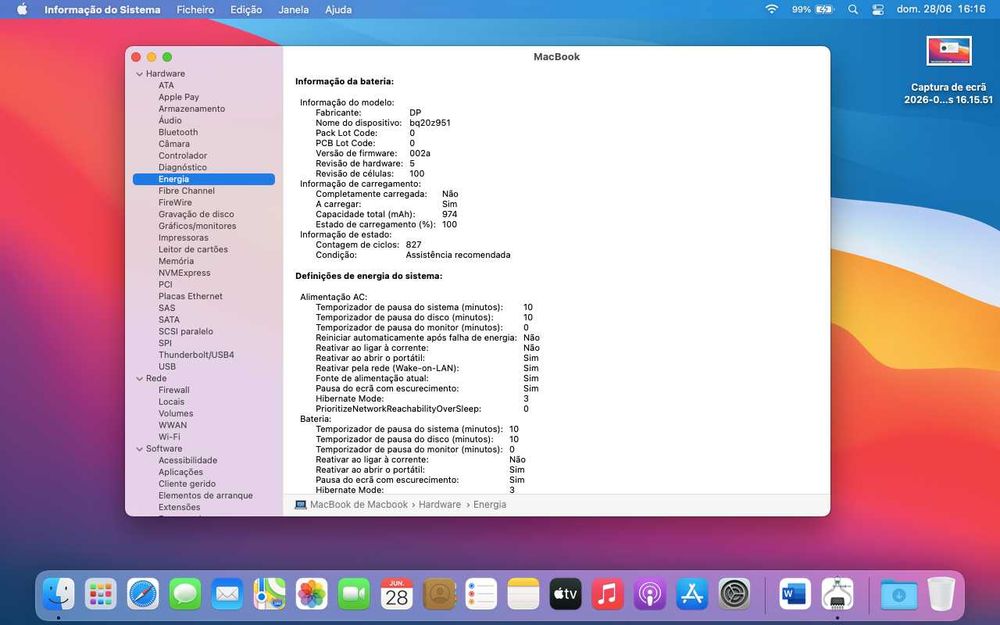This screenshot has height=625, width=1000.
Task: Select Bluetooth in the sidebar
Action: (x=178, y=132)
